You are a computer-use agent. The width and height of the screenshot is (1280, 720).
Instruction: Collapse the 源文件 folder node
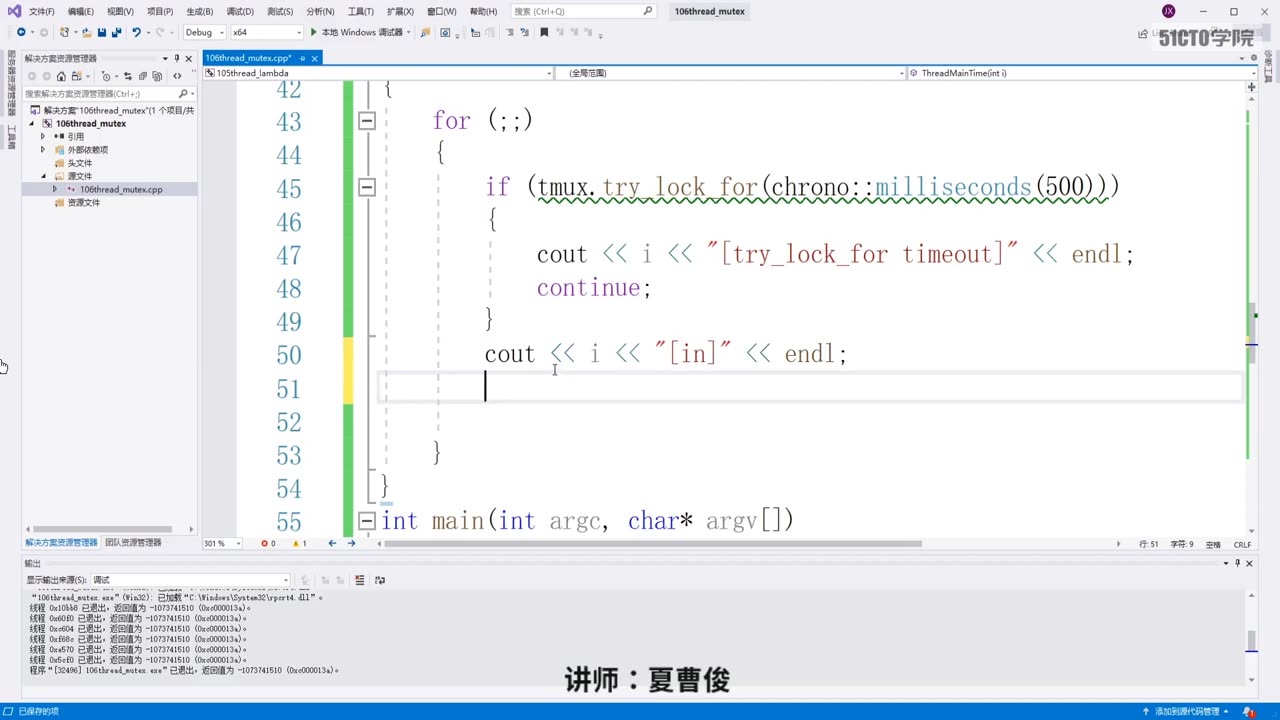[x=43, y=176]
